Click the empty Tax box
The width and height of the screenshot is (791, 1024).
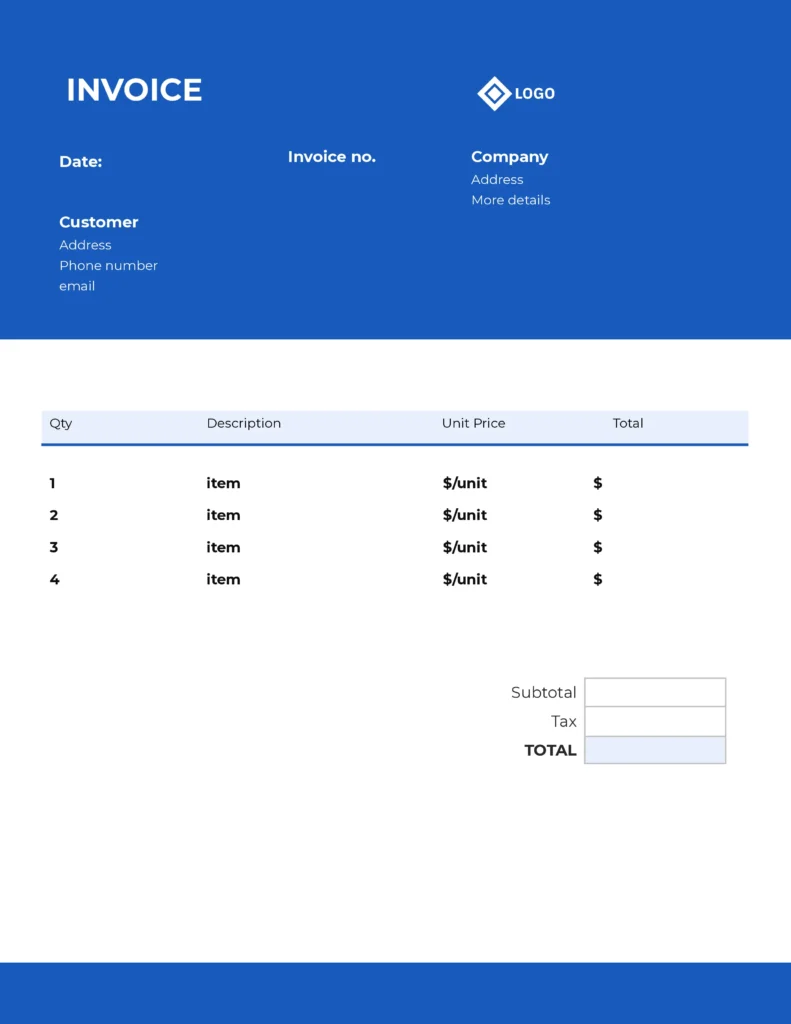click(x=654, y=721)
